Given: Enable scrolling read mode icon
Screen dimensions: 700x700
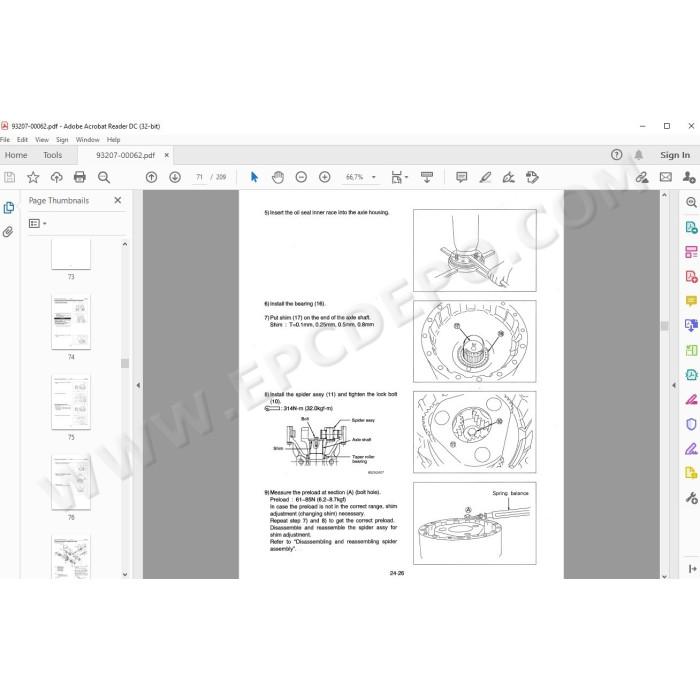Looking at the screenshot, I should click(427, 177).
